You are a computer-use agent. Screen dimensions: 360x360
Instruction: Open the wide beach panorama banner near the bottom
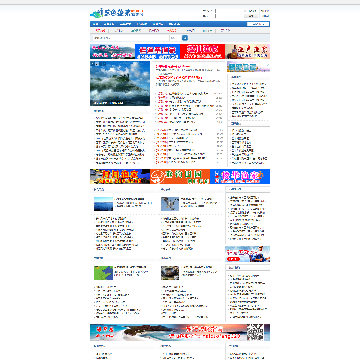(180, 332)
